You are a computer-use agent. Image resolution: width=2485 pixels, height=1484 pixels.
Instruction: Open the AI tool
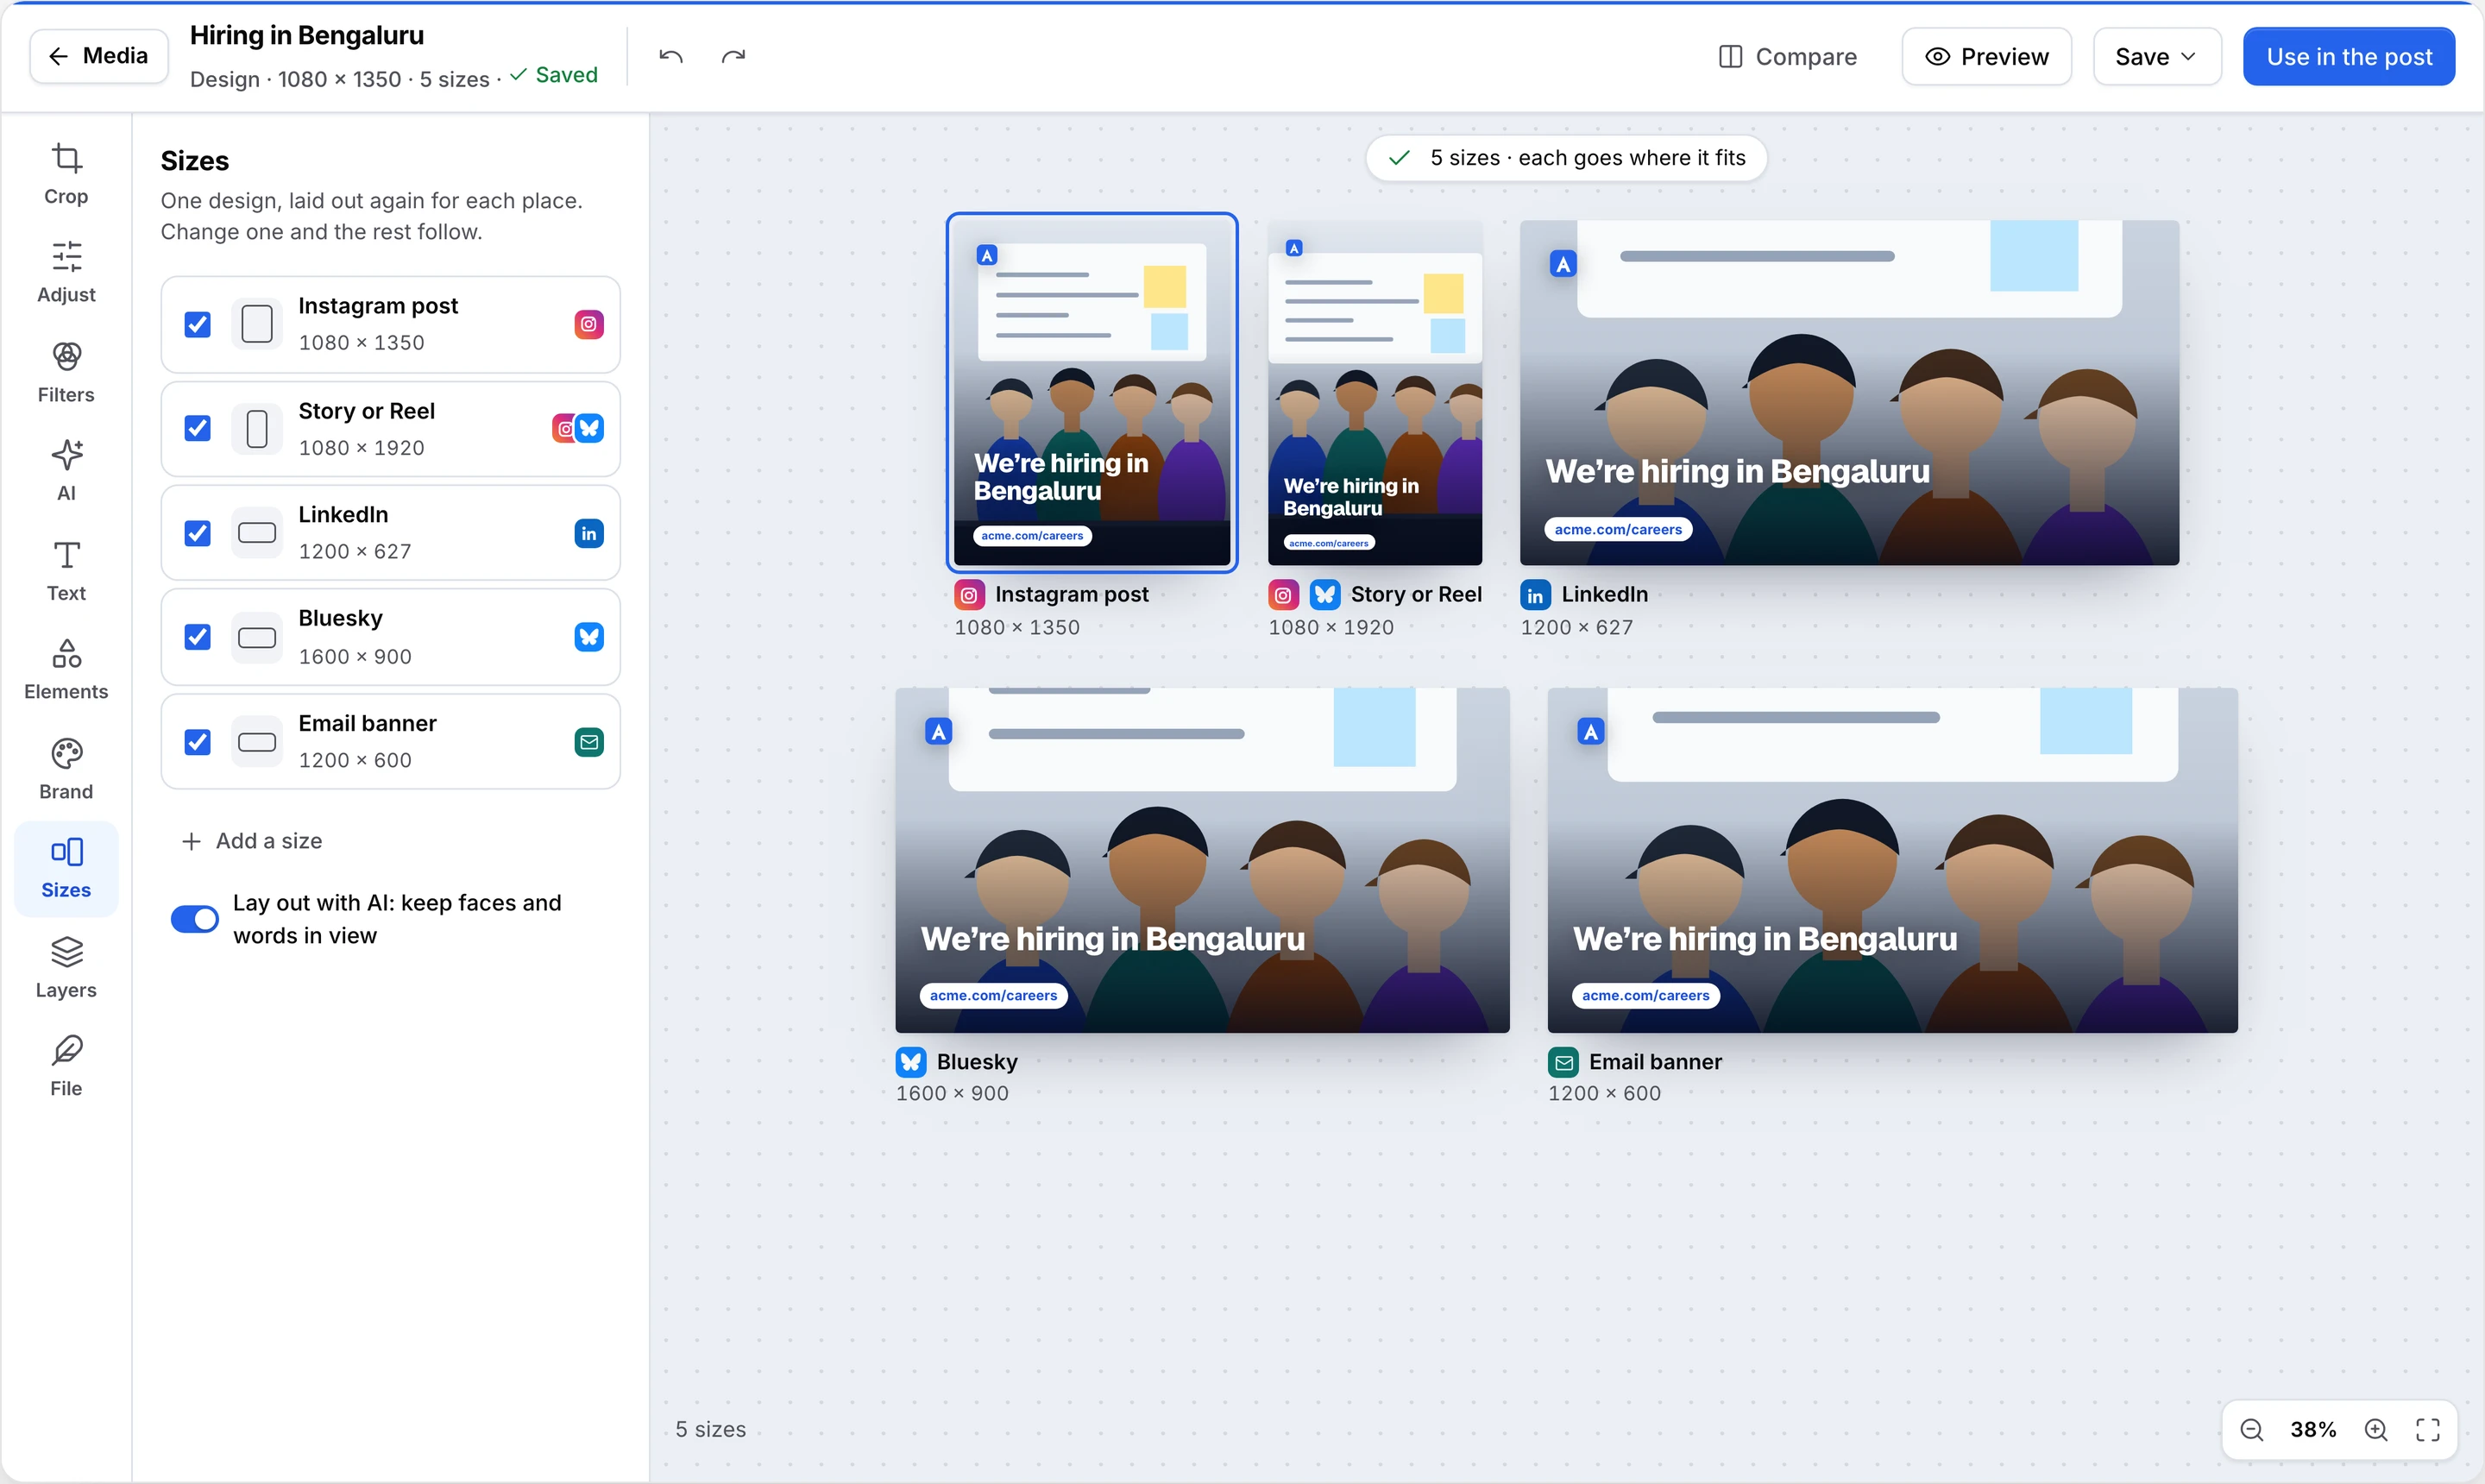coord(66,470)
